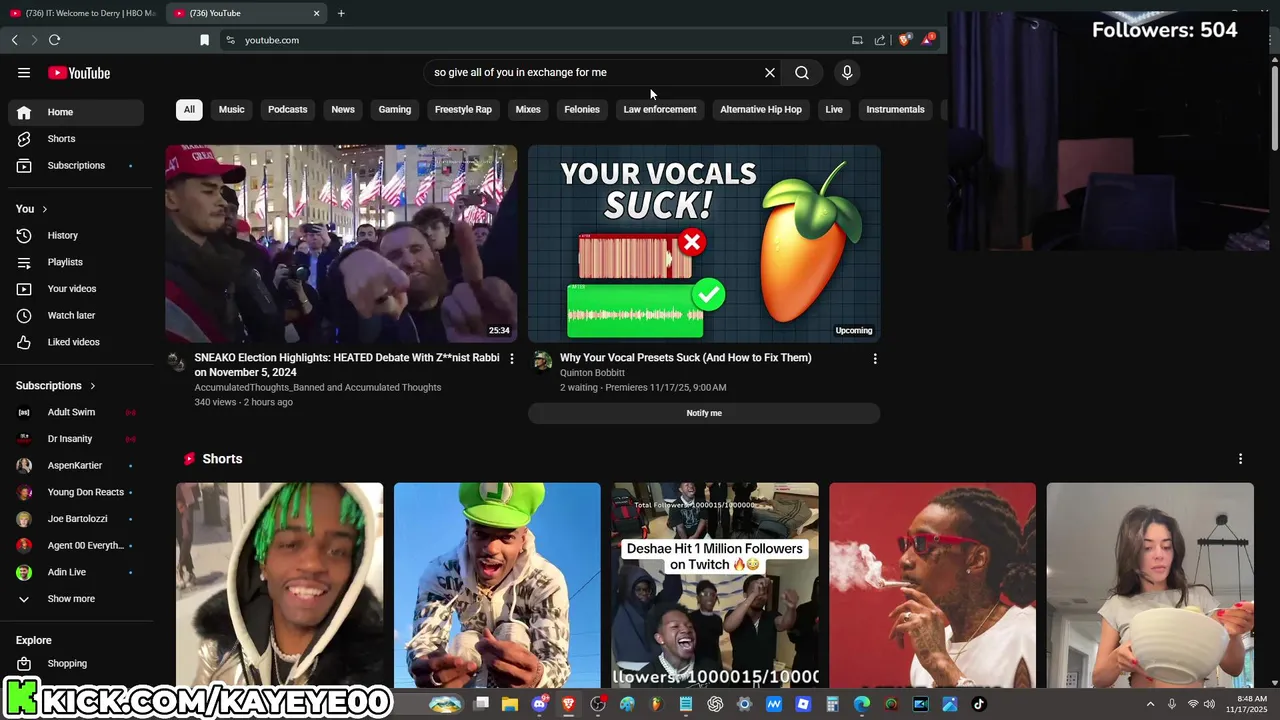Select the Music filter chip
Image resolution: width=1280 pixels, height=720 pixels.
coord(232,109)
